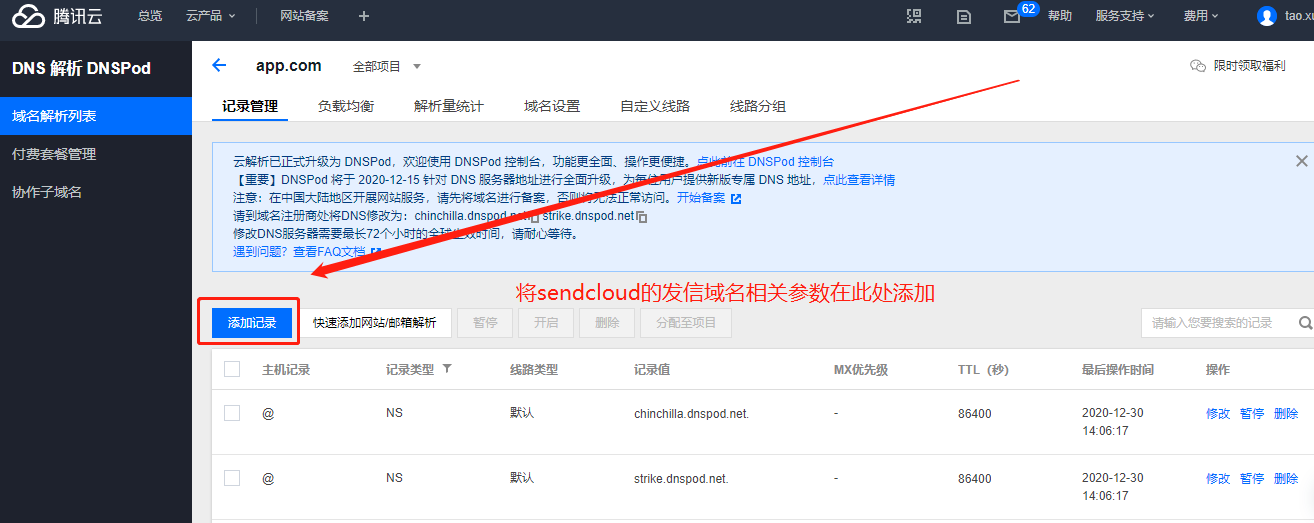This screenshot has width=1314, height=523.
Task: Go back using the blue arrow
Action: 220,66
